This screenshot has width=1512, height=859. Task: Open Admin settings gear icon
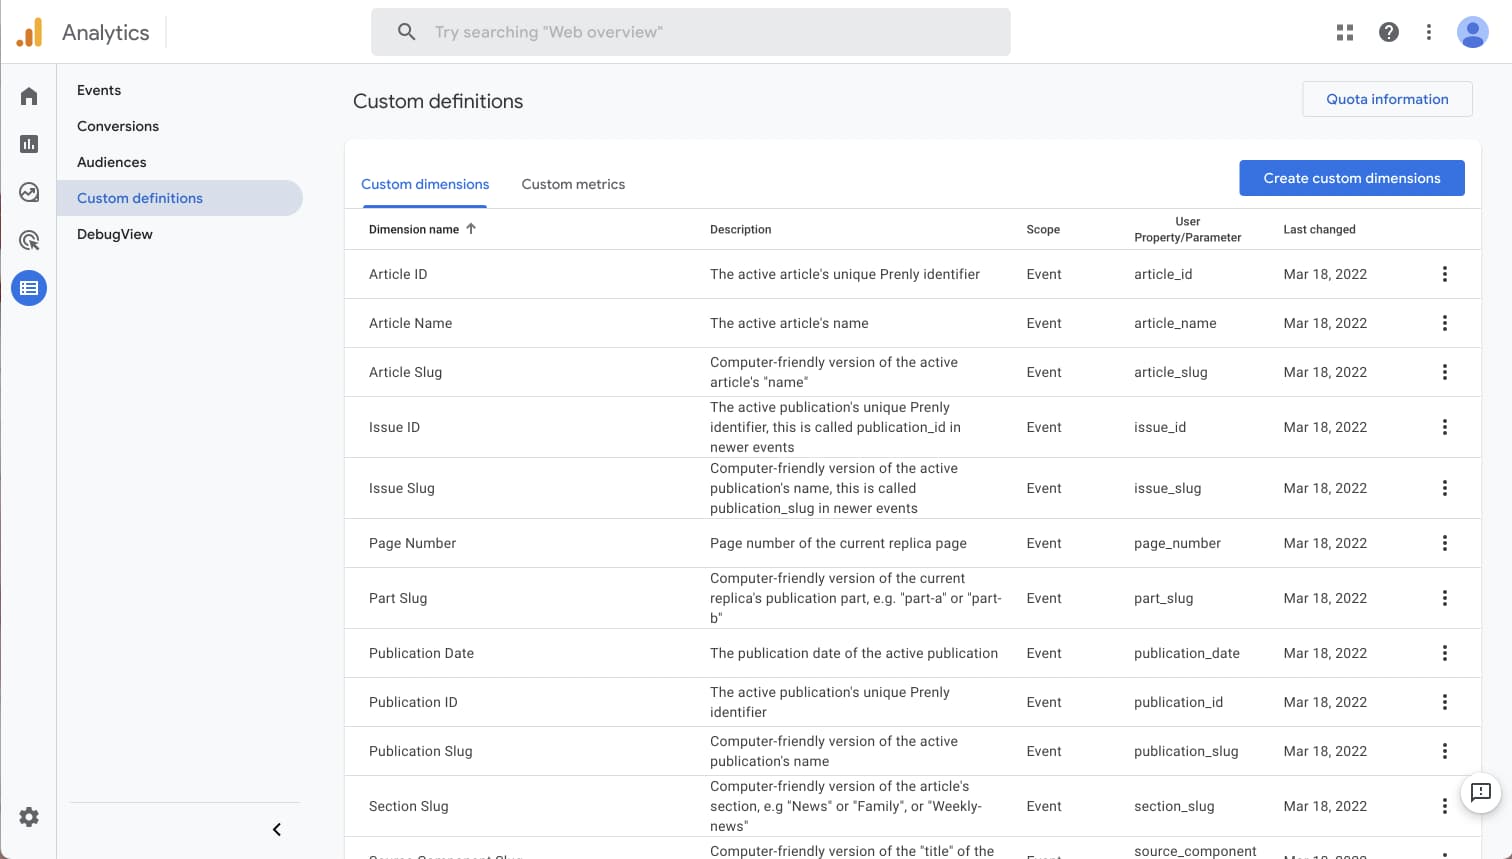tap(29, 817)
